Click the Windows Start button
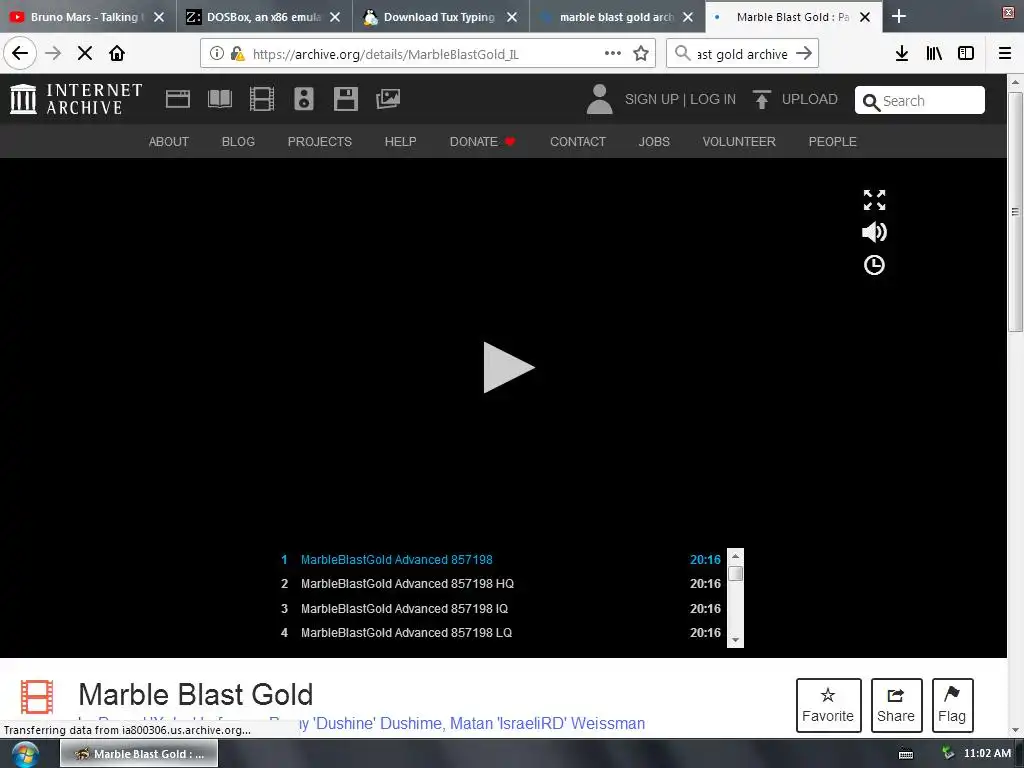The width and height of the screenshot is (1024, 768). (x=24, y=754)
